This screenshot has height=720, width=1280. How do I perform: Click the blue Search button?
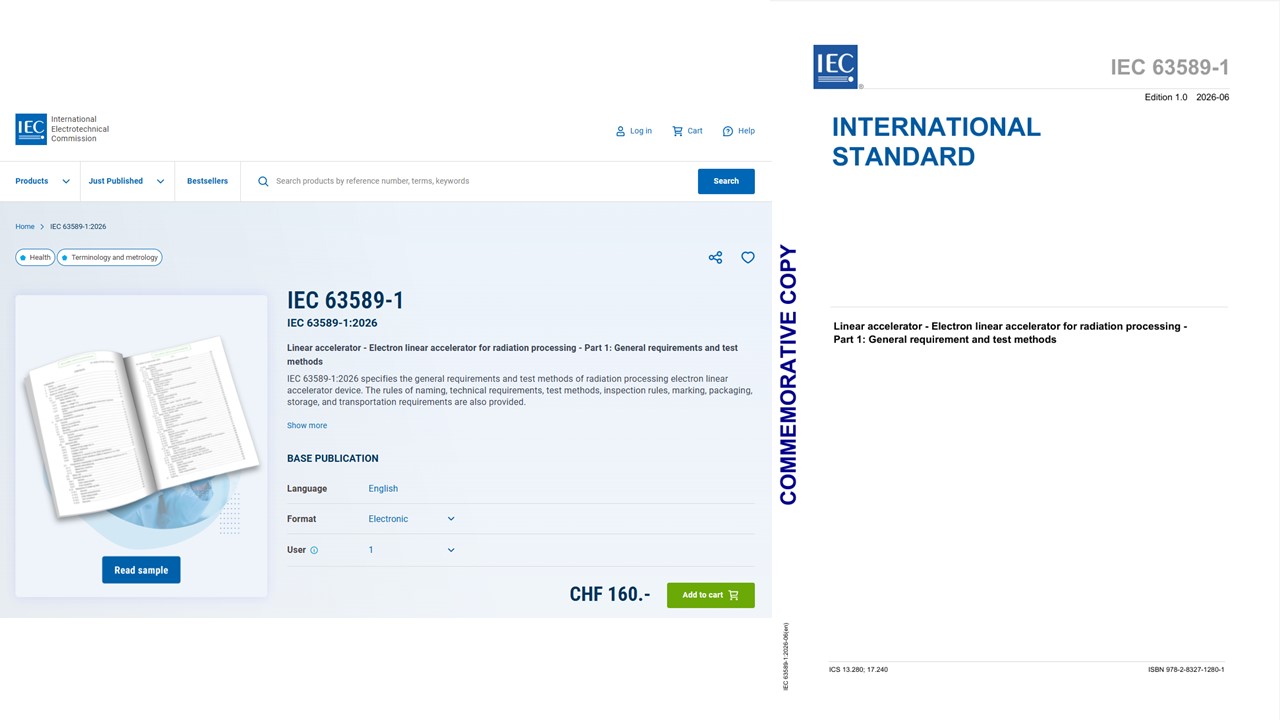(726, 181)
